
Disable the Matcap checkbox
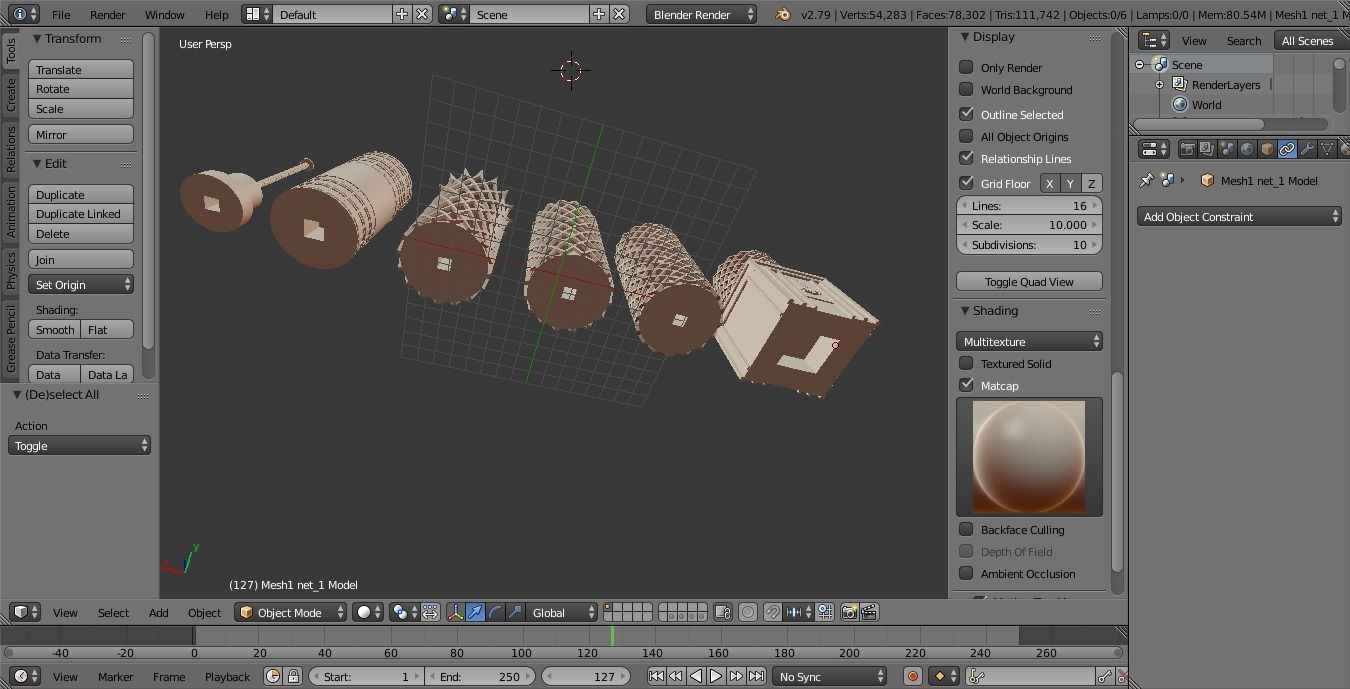tap(966, 385)
